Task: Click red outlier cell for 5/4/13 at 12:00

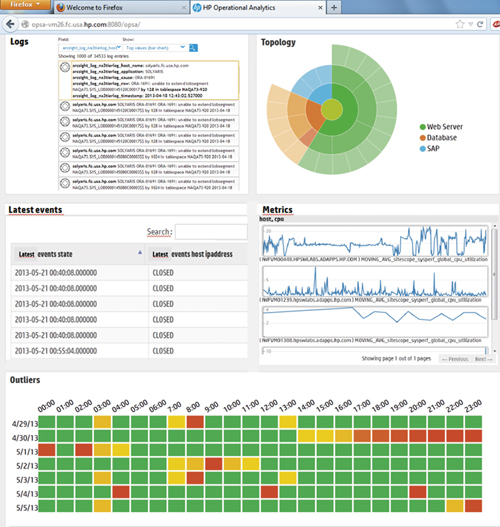Action: (x=269, y=492)
